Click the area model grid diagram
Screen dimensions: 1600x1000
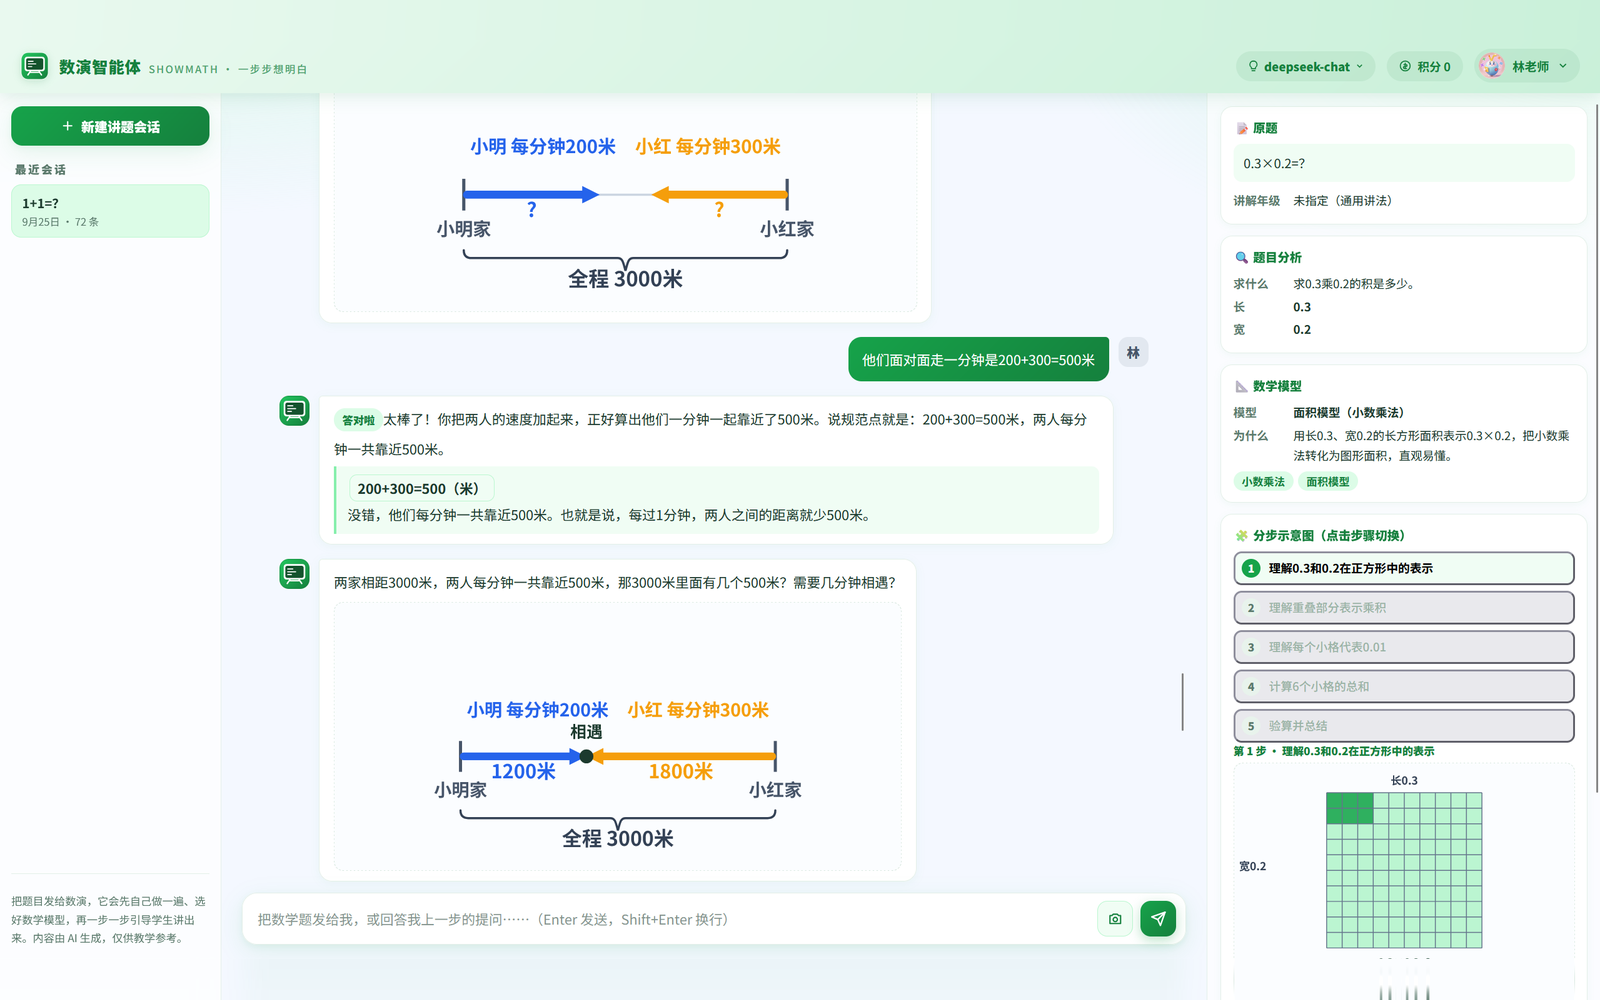(1404, 870)
